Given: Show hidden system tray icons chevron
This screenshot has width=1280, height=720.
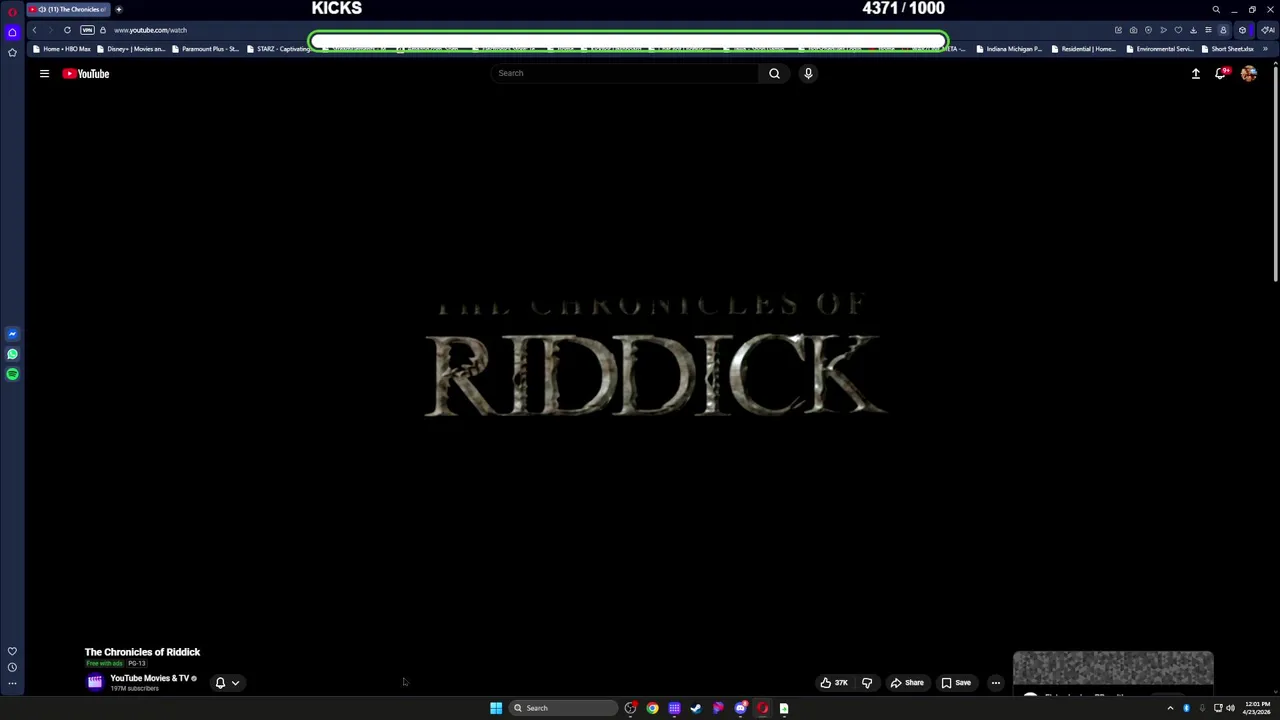Looking at the screenshot, I should [1170, 708].
